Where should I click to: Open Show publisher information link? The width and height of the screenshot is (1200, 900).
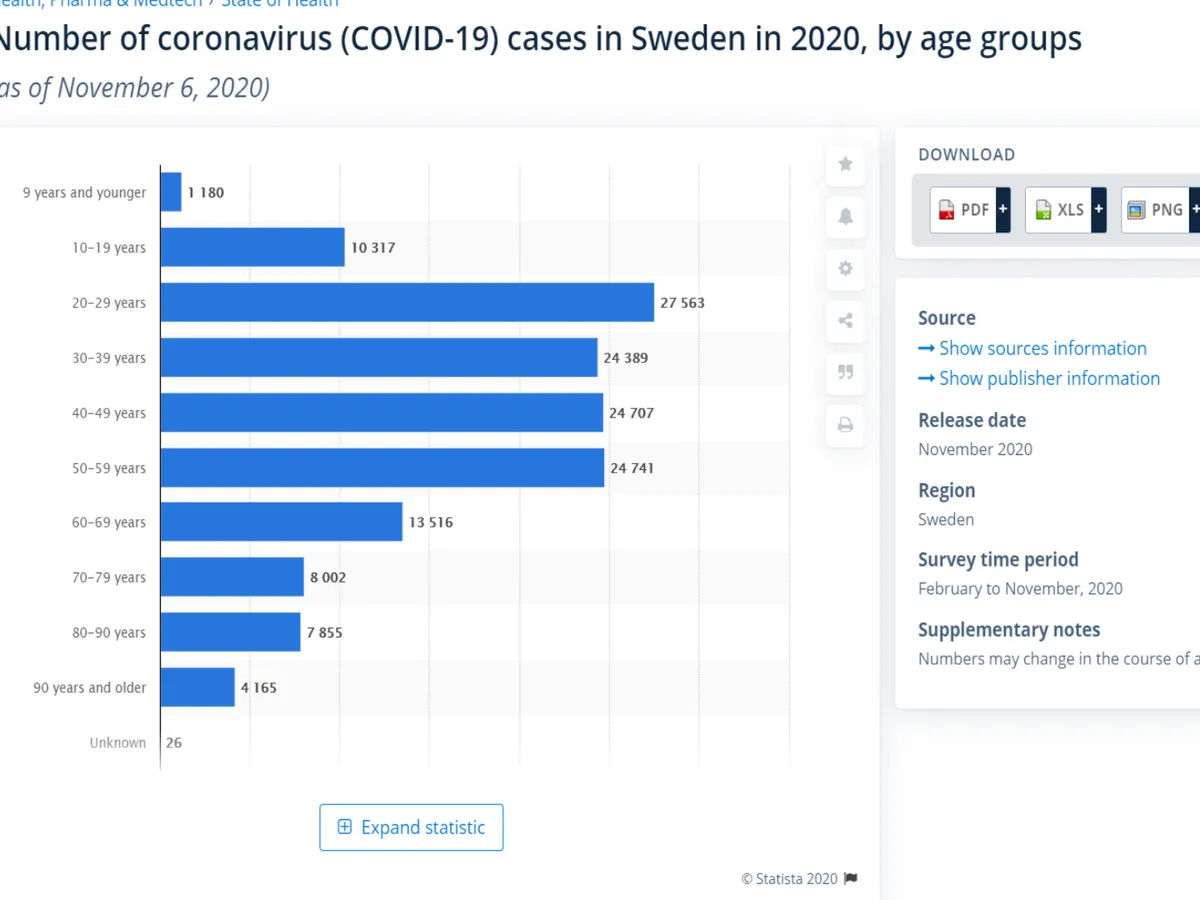[1049, 378]
